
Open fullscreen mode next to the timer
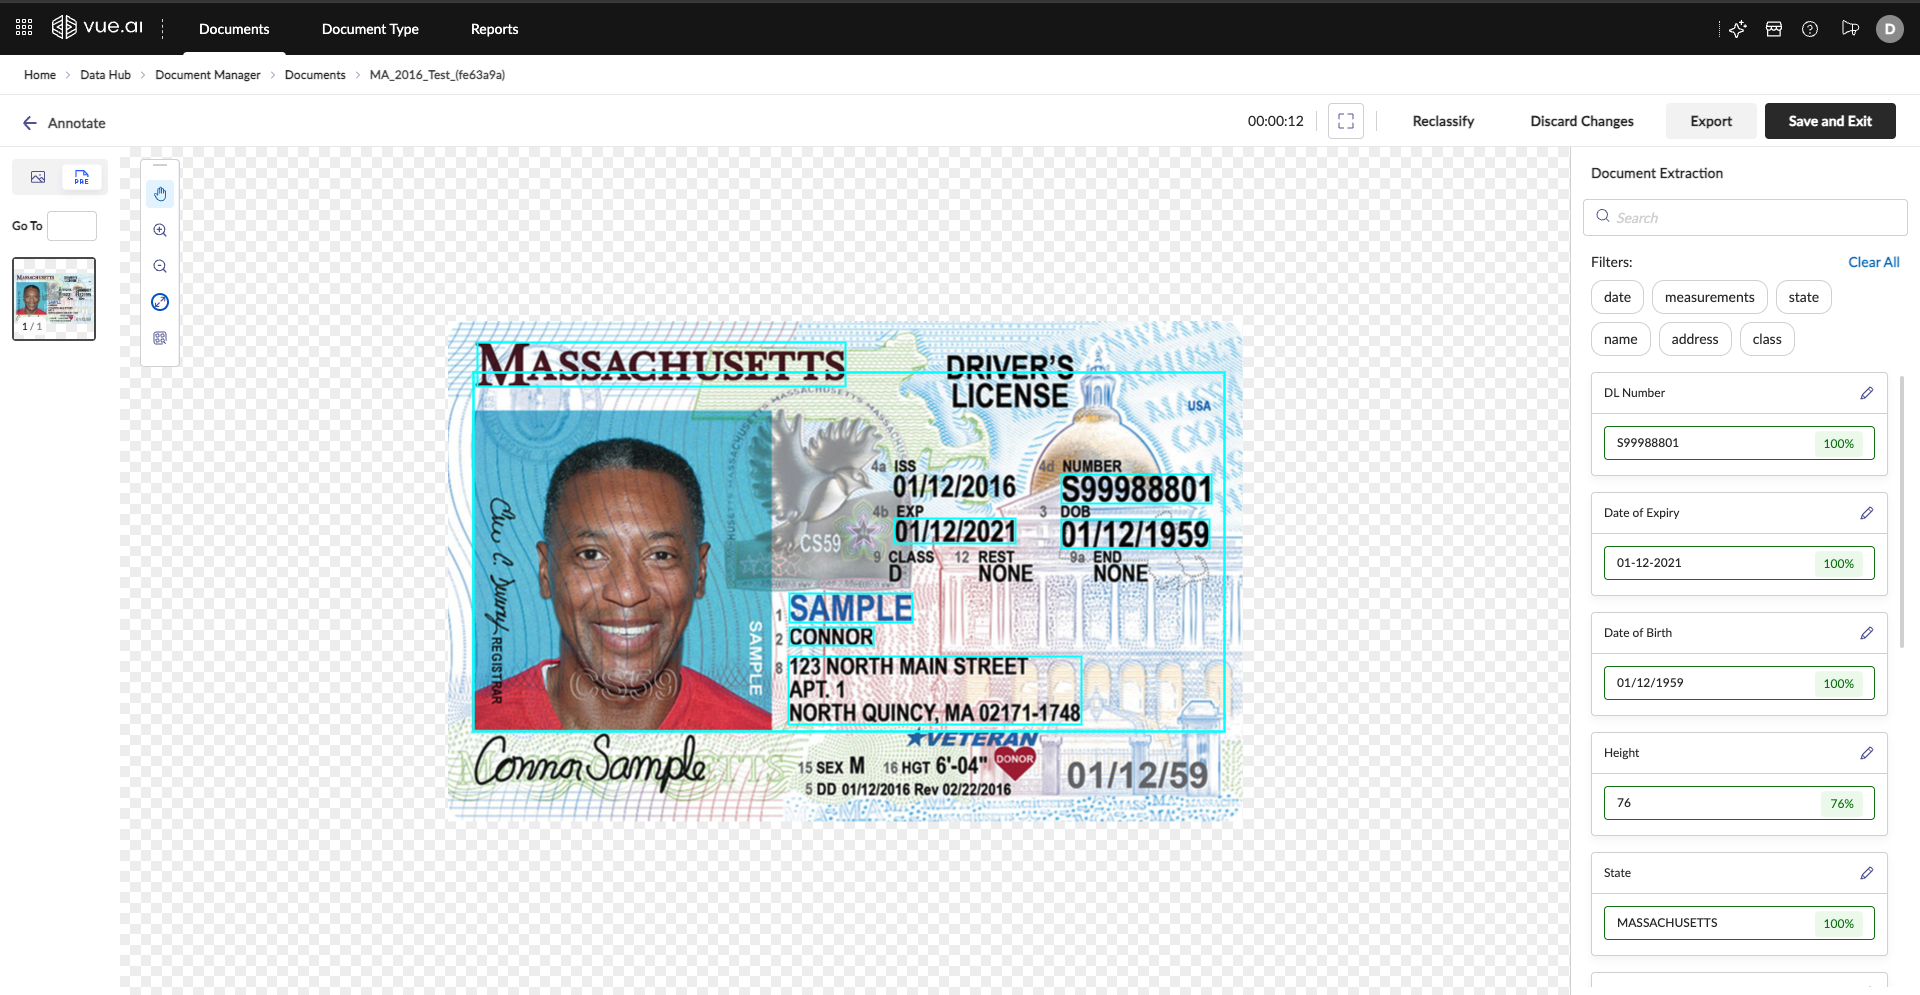[1345, 120]
